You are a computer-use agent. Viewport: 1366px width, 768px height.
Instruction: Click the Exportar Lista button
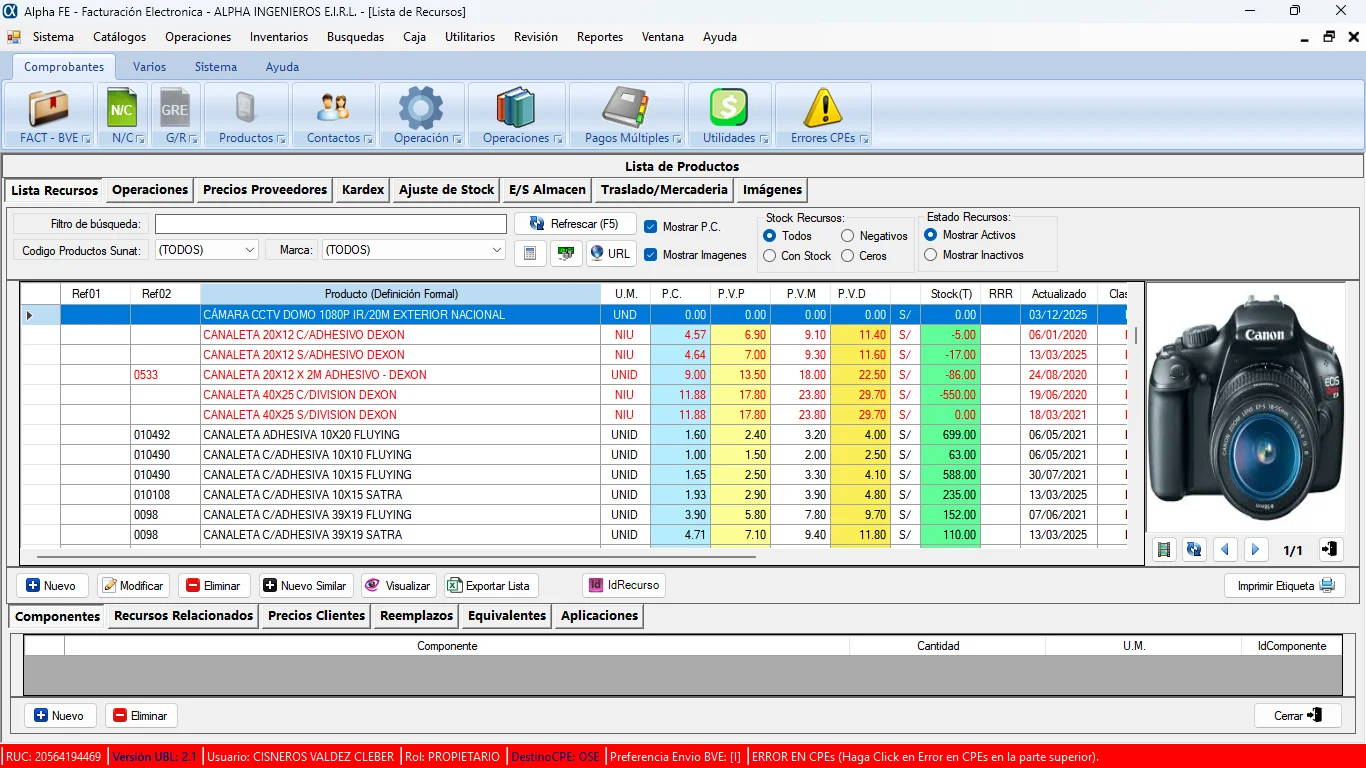(x=490, y=586)
